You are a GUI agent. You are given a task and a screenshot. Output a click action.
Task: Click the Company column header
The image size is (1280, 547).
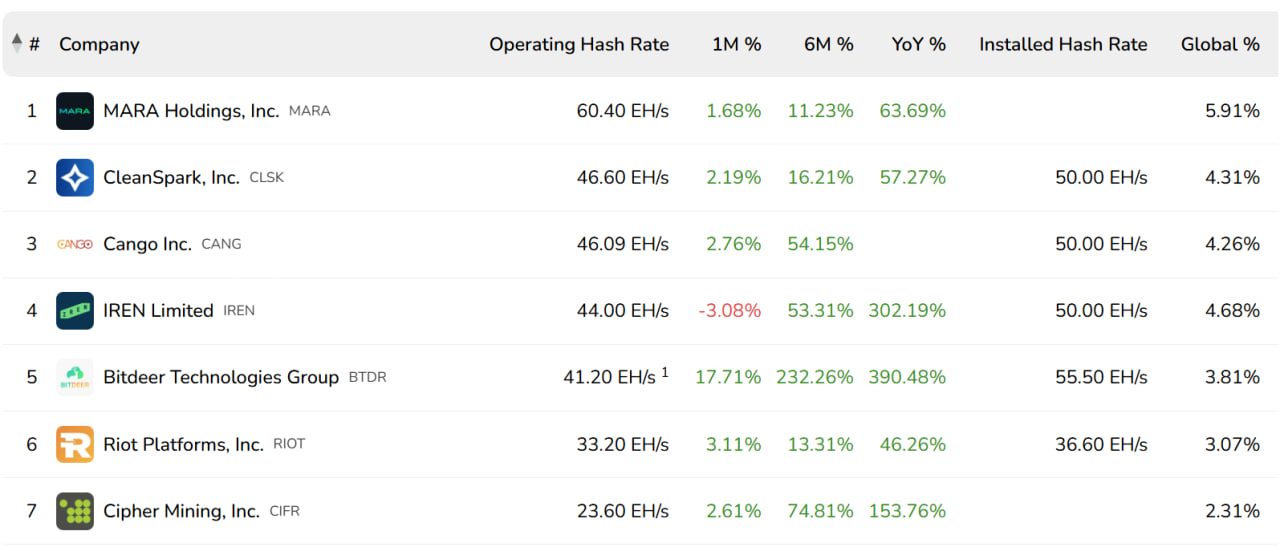[x=99, y=44]
